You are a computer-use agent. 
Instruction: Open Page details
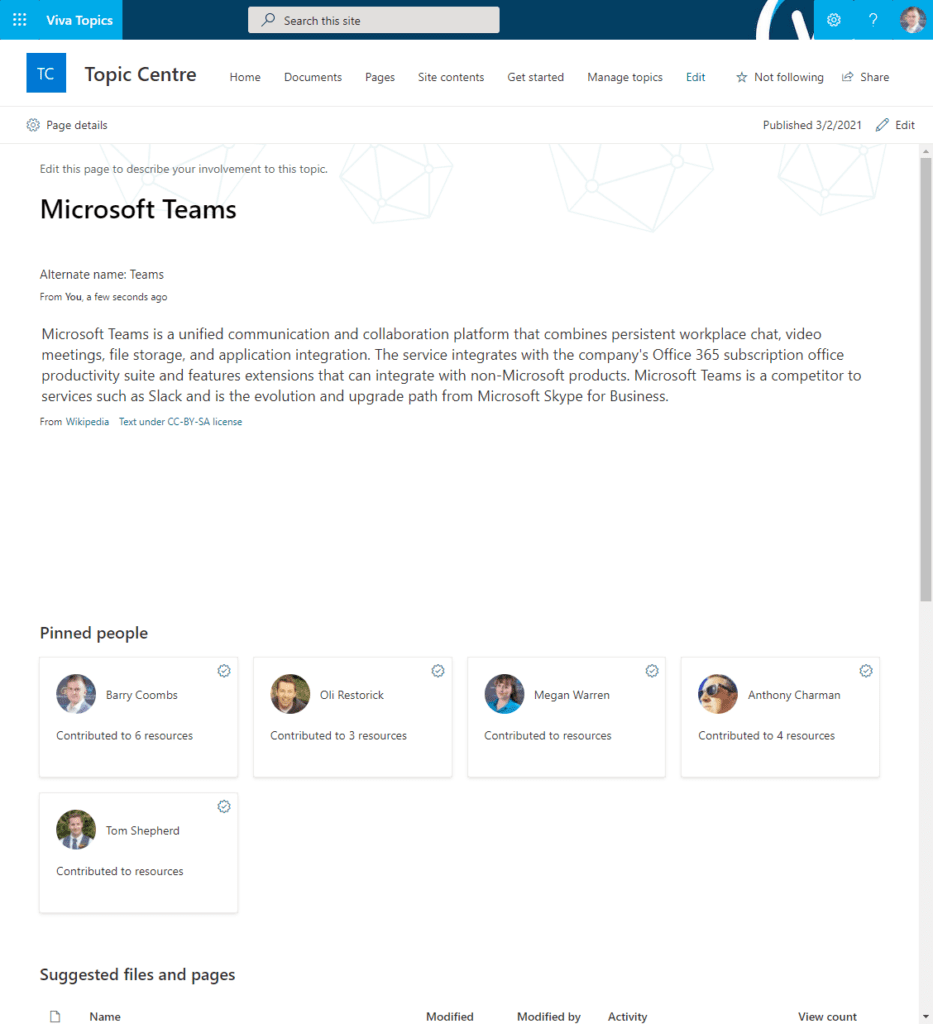point(67,125)
